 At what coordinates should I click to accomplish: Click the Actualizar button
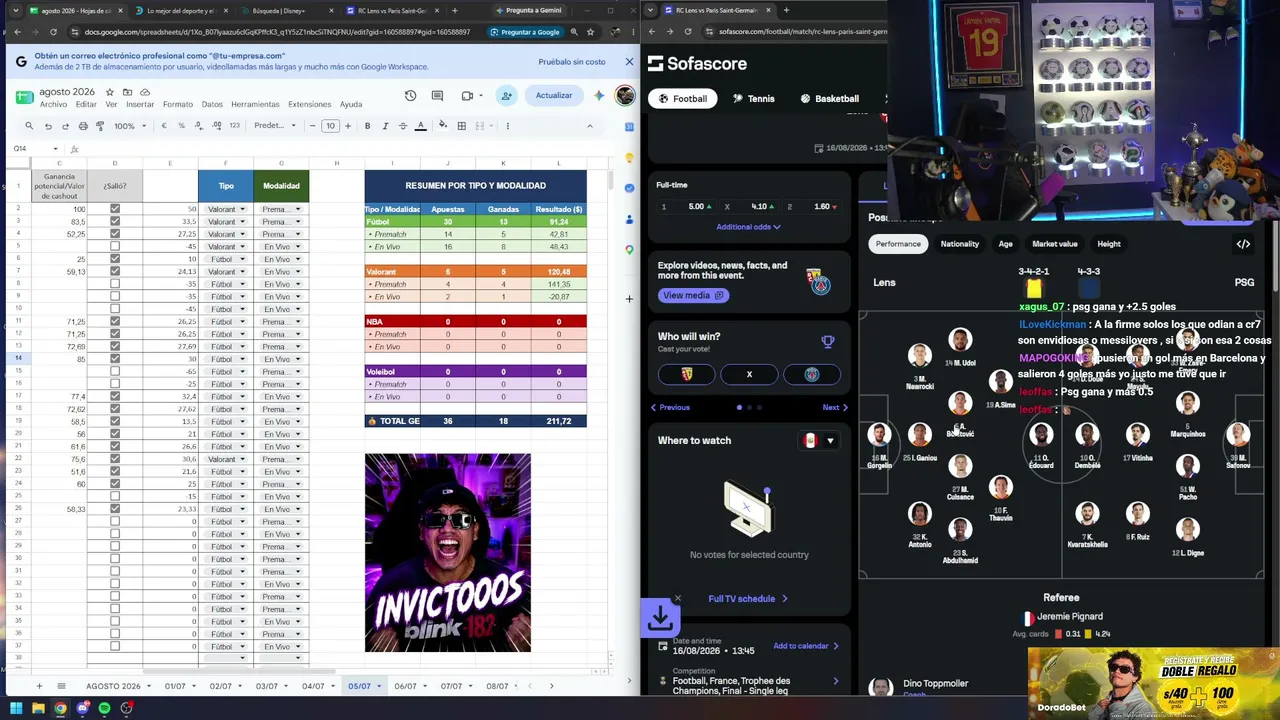(x=554, y=96)
